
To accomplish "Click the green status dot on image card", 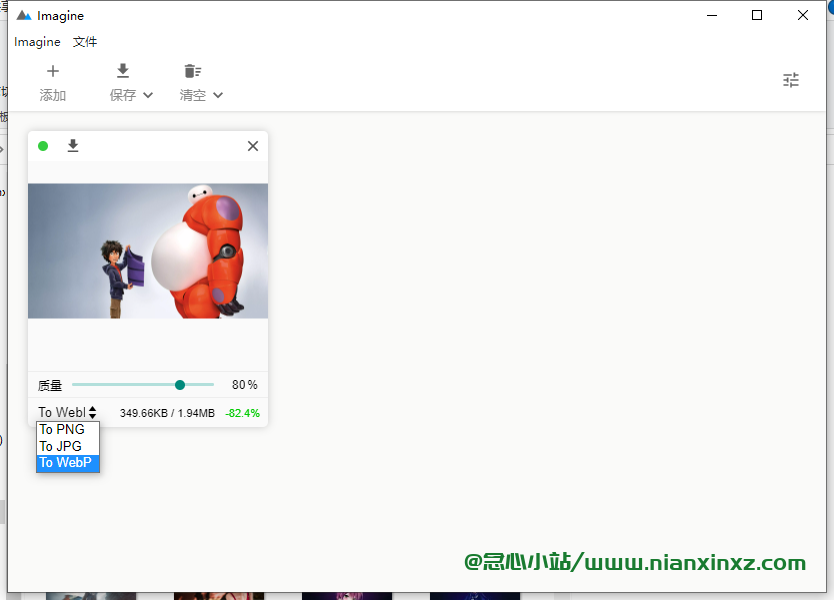I will [43, 146].
